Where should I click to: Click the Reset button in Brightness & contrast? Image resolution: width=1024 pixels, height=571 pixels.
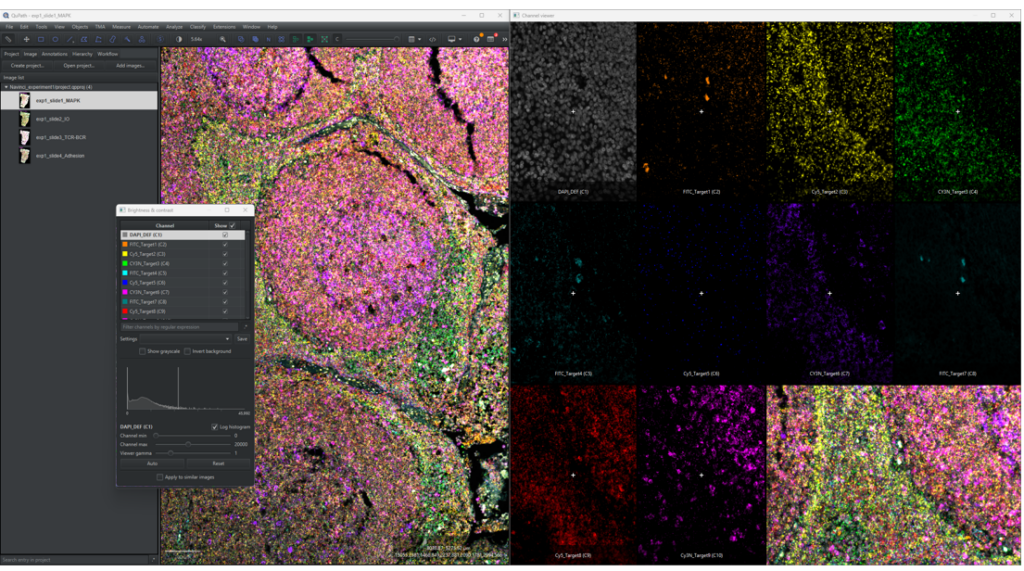pos(218,463)
